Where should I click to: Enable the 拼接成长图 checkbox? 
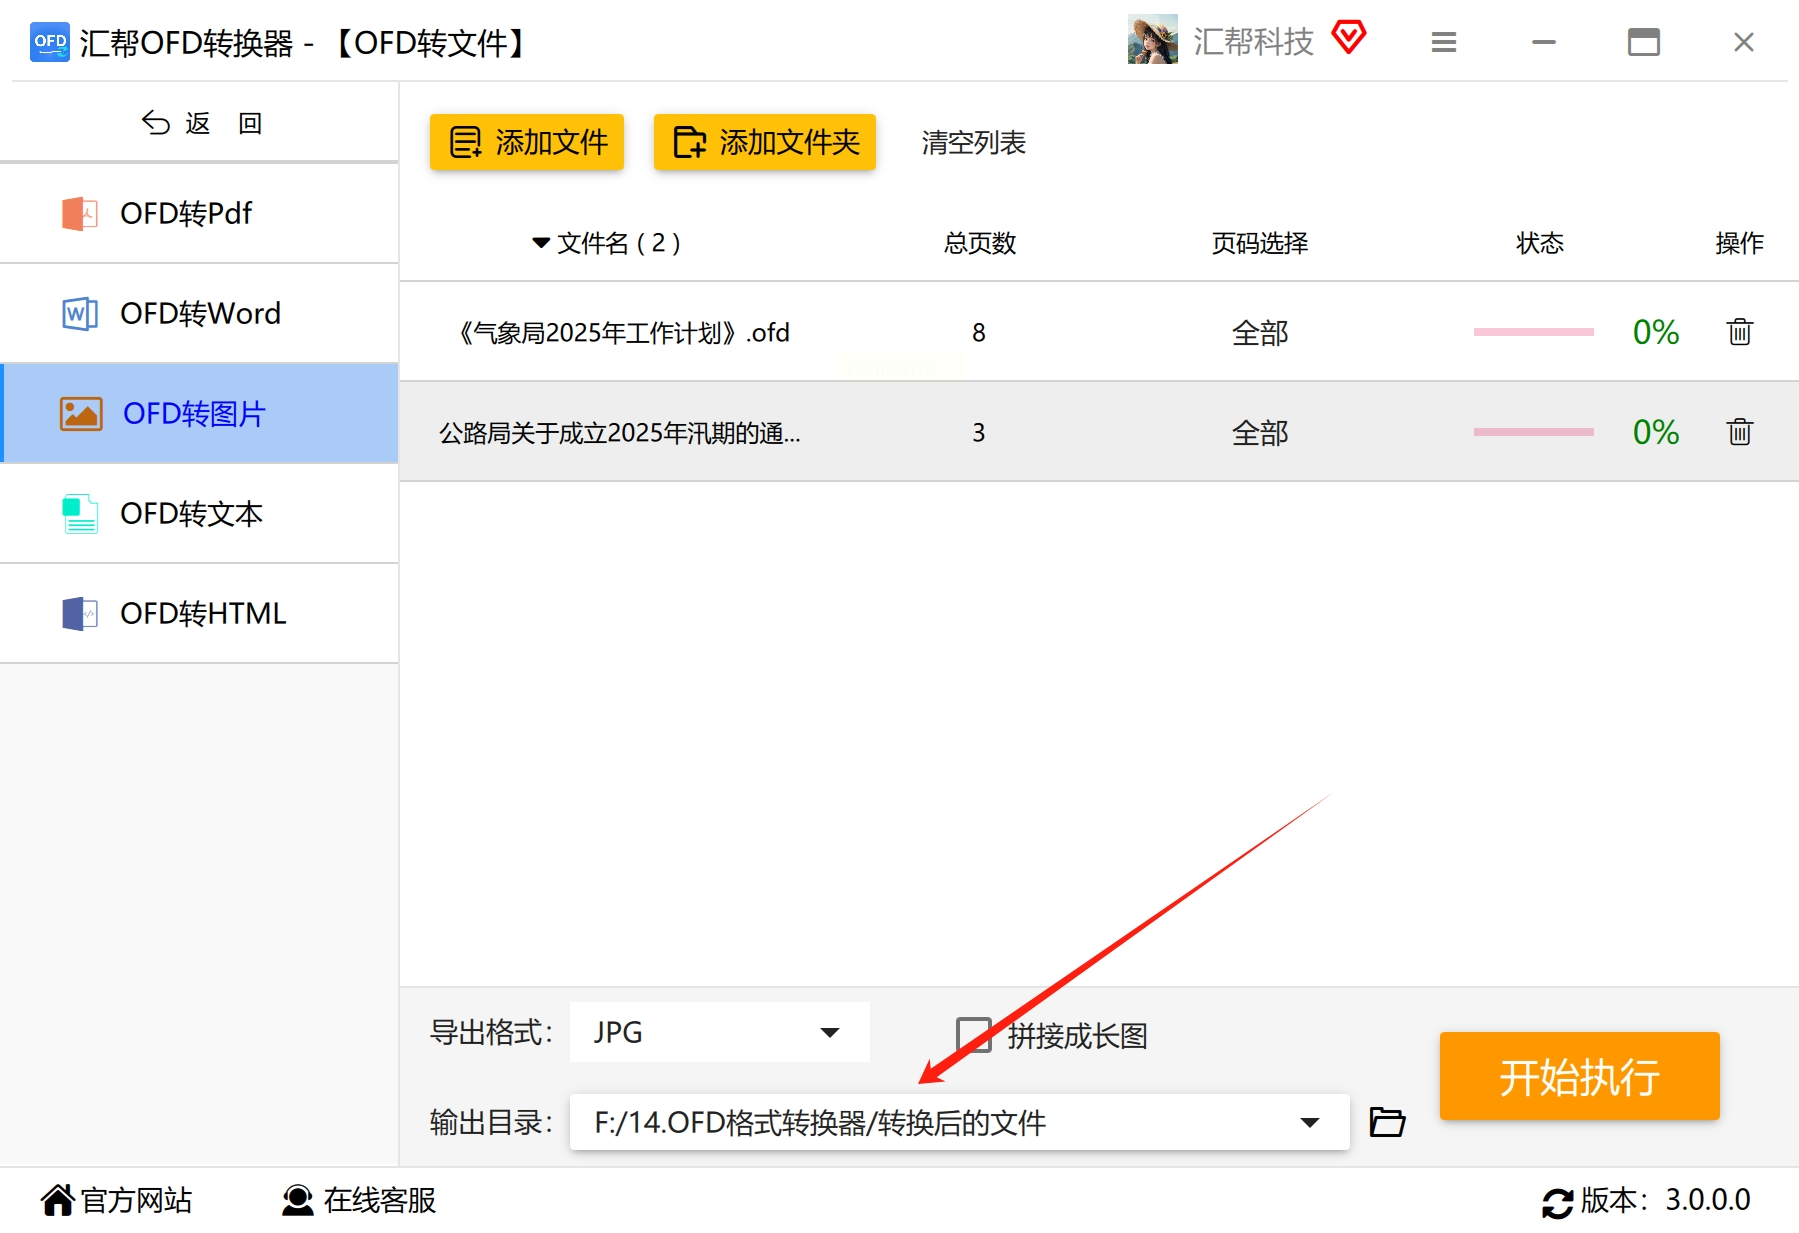[973, 1035]
